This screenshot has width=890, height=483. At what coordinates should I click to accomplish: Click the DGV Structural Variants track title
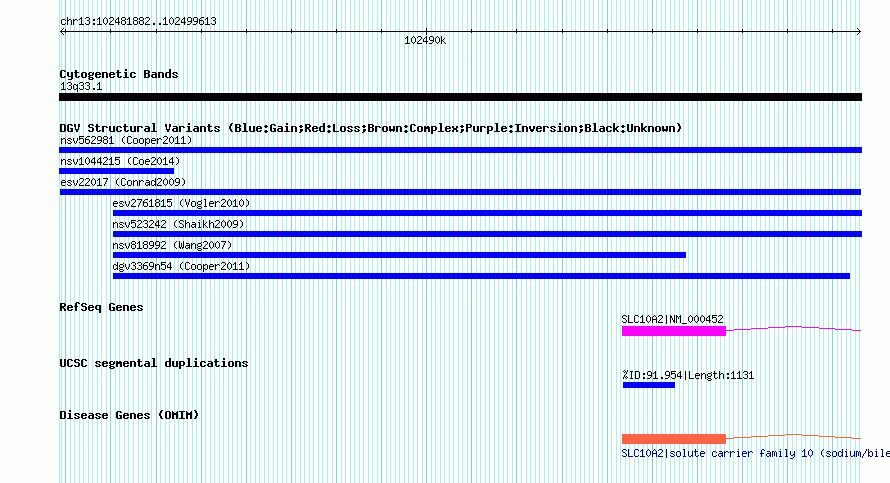(371, 128)
